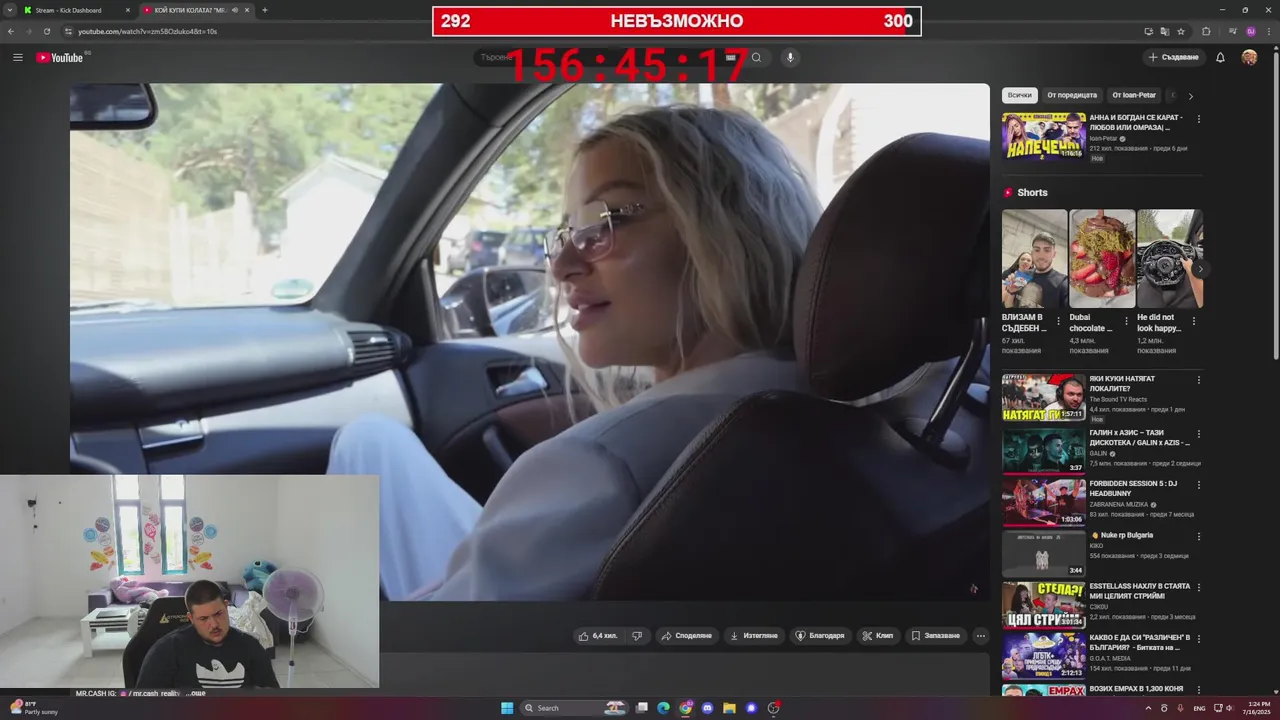Open Chrome extensions puzzle icon
The width and height of the screenshot is (1280, 720).
(1206, 31)
